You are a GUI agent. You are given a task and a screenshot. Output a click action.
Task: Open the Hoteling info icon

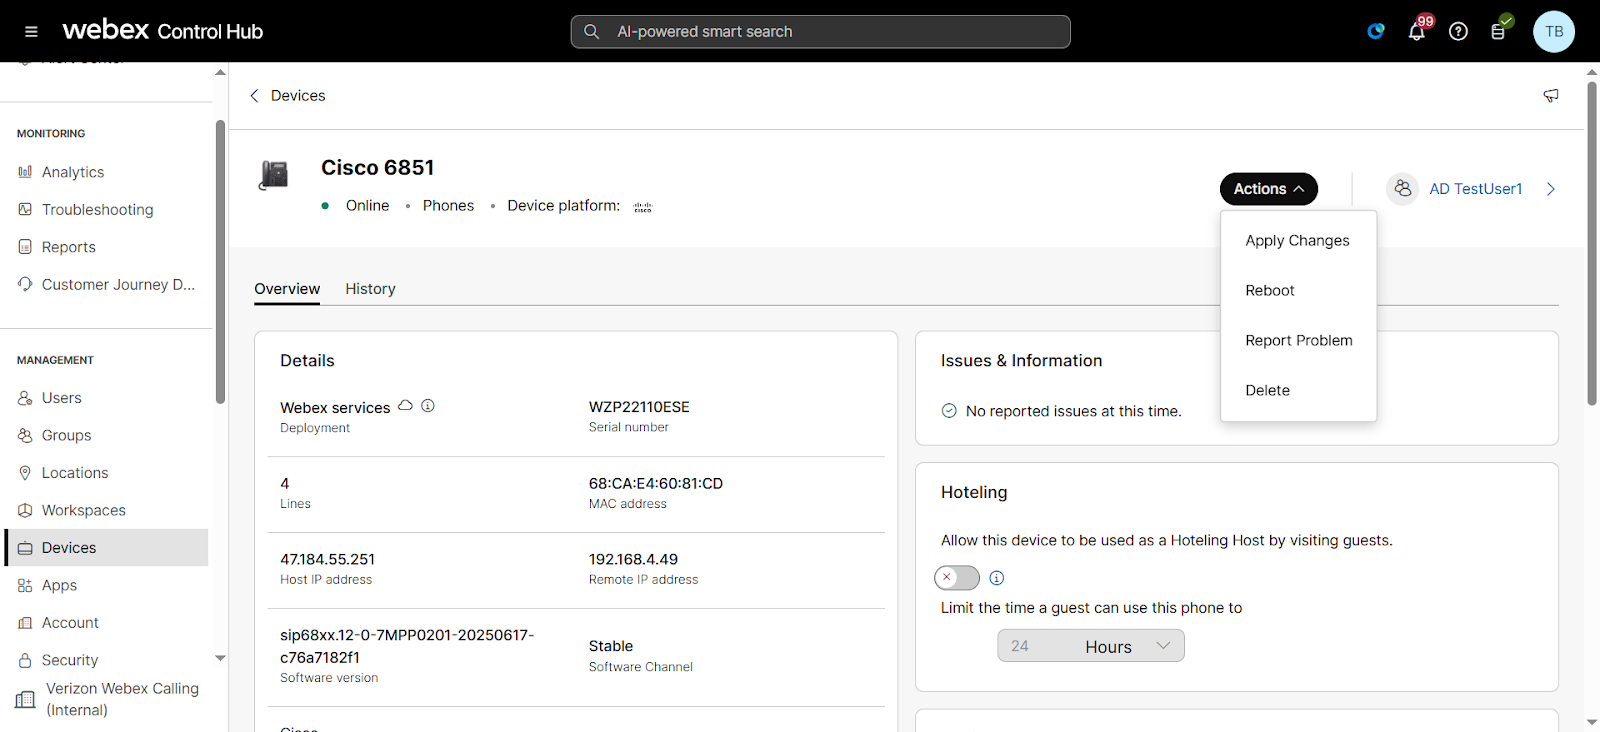997,578
